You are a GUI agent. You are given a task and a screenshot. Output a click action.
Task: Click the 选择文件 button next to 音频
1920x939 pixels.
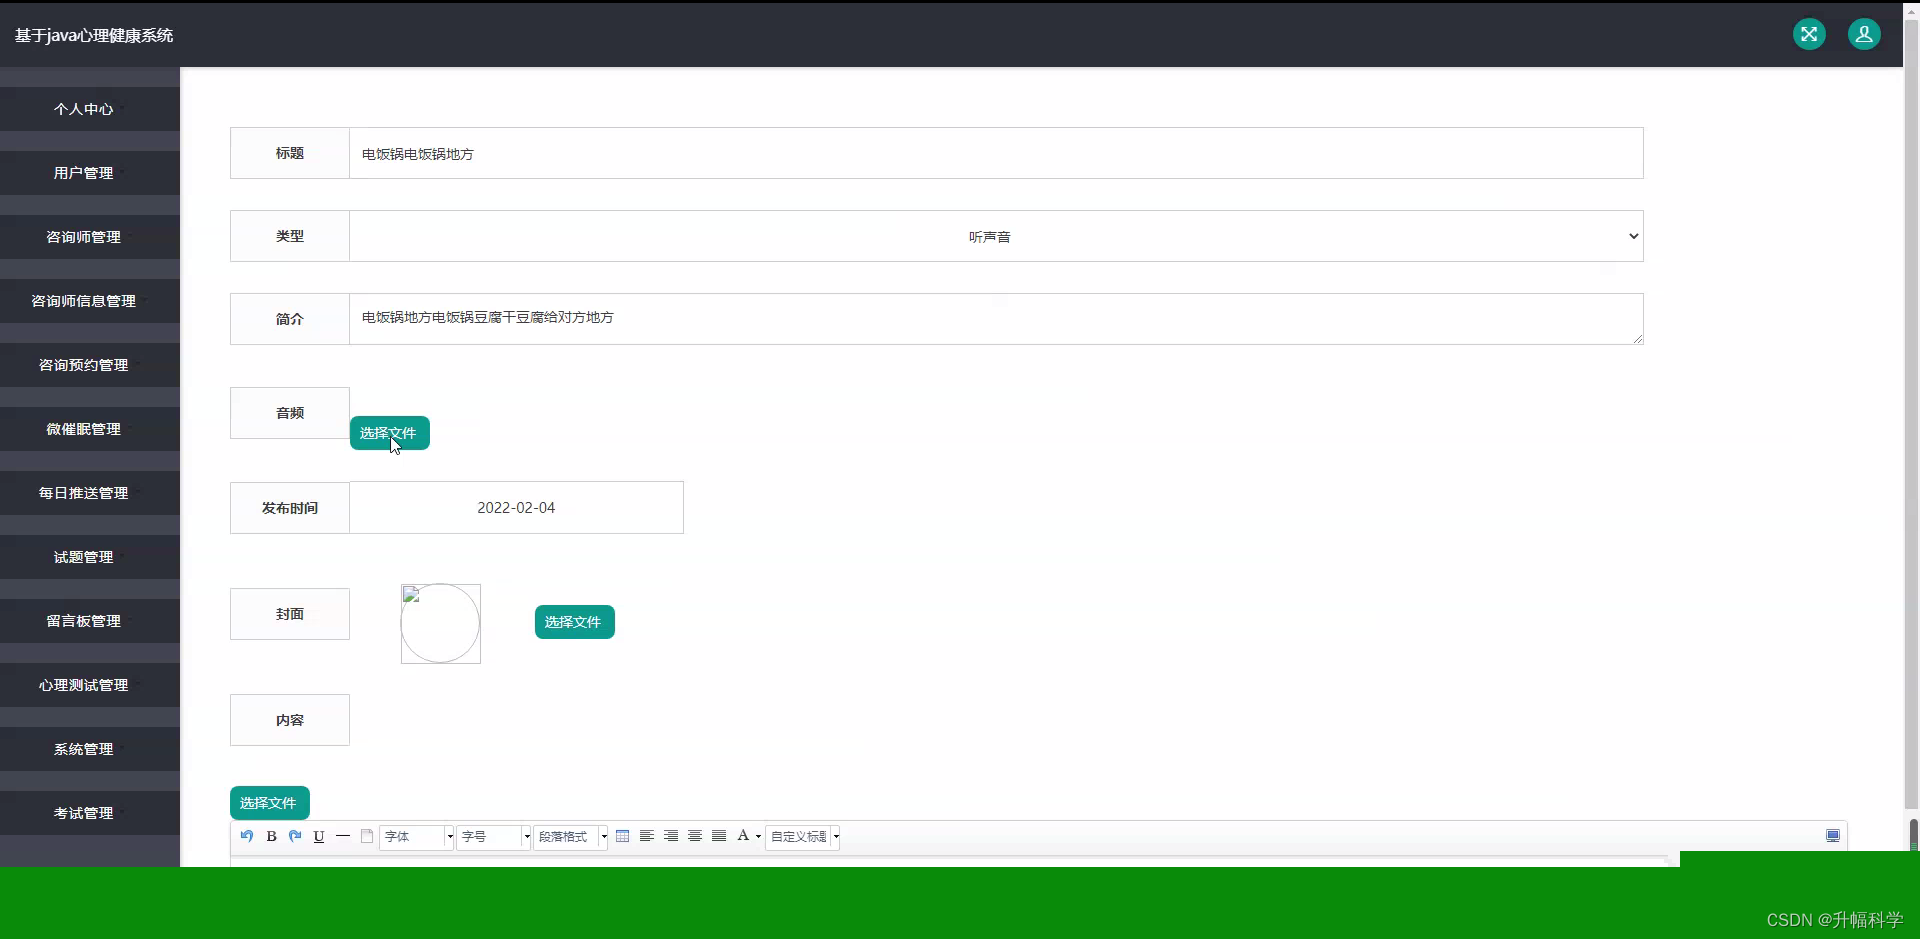[x=389, y=433]
